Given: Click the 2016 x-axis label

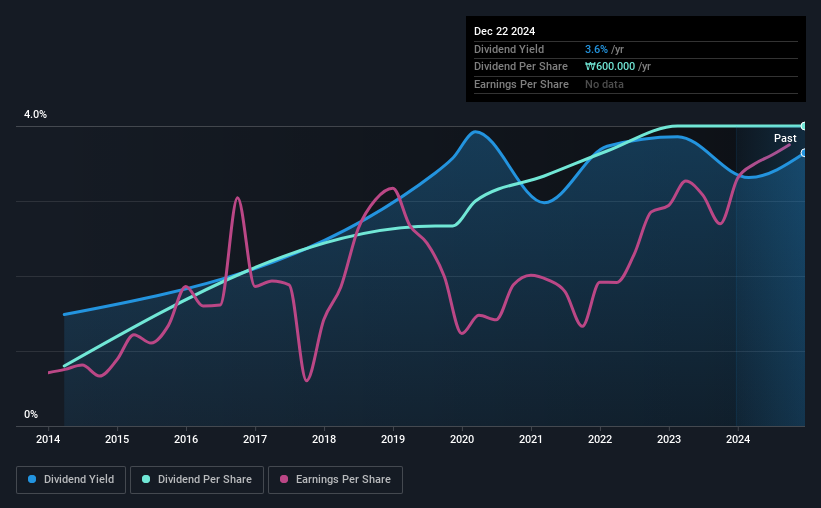Looking at the screenshot, I should [186, 439].
